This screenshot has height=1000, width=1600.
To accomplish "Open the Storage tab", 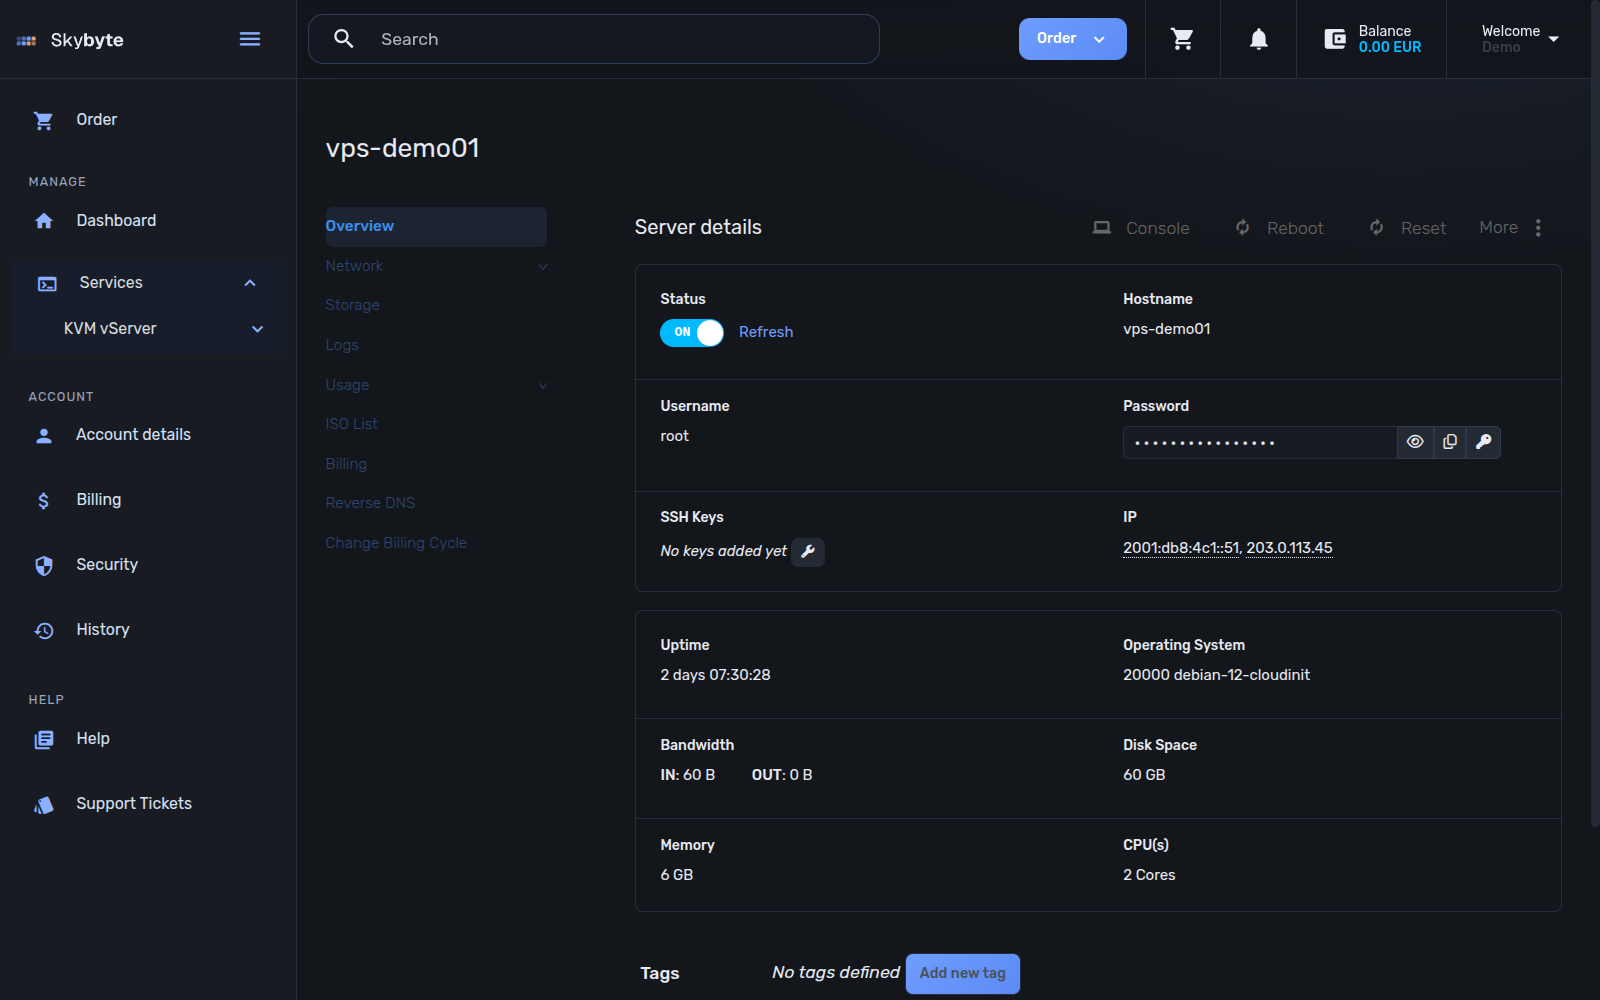I will coord(352,305).
